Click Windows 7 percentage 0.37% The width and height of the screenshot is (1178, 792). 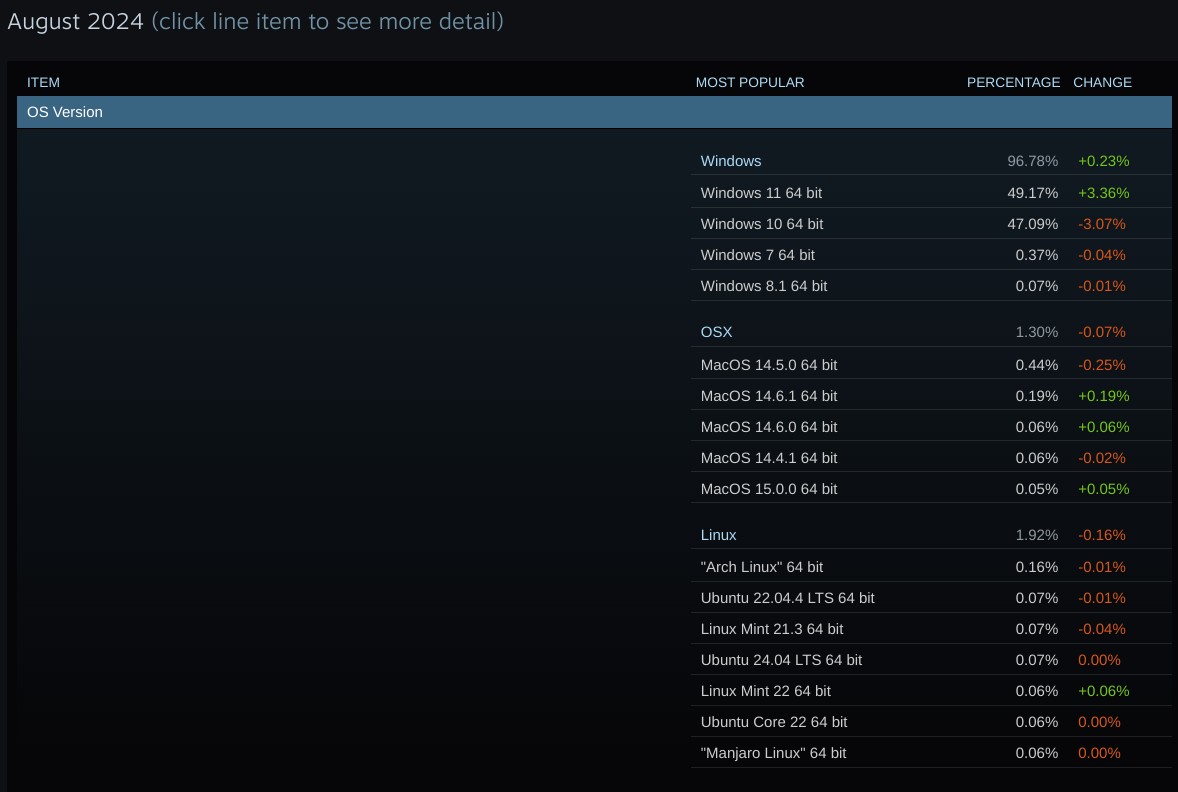point(1037,255)
